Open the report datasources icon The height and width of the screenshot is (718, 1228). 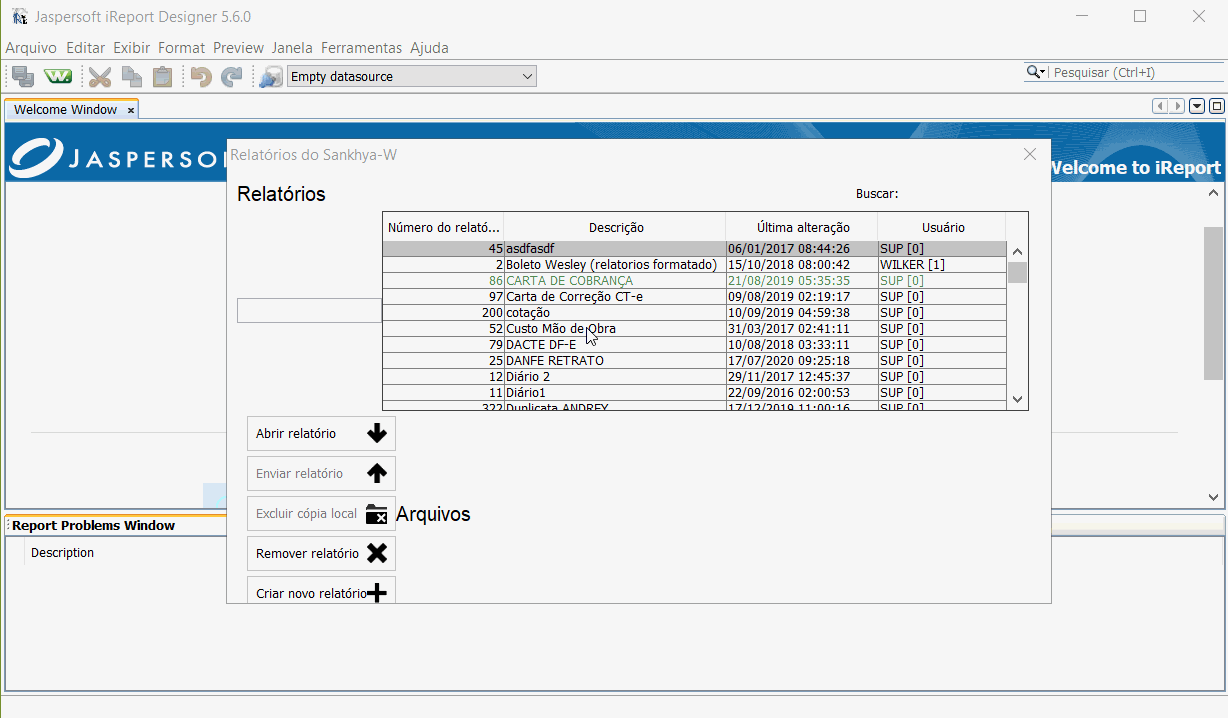[x=270, y=77]
